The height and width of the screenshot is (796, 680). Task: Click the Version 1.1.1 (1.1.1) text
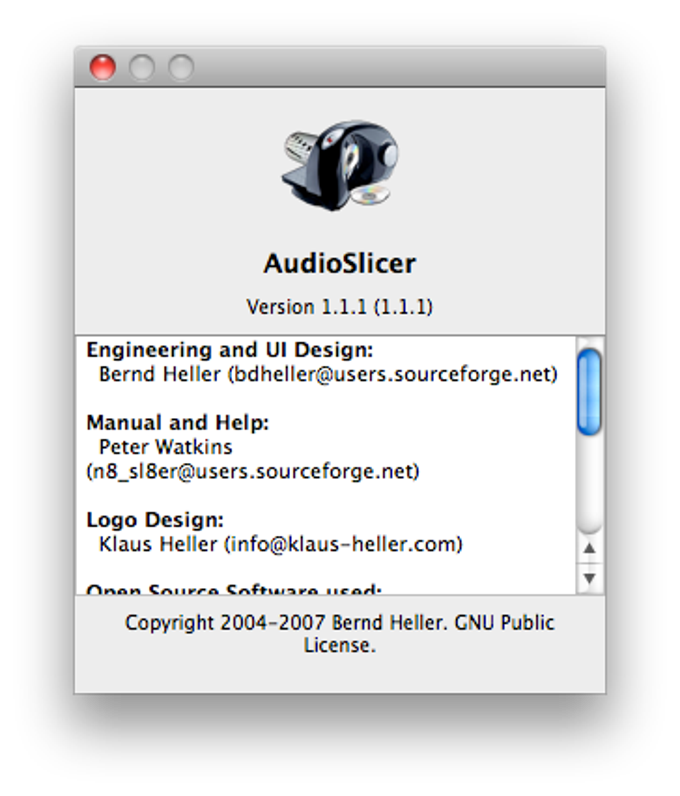[340, 307]
